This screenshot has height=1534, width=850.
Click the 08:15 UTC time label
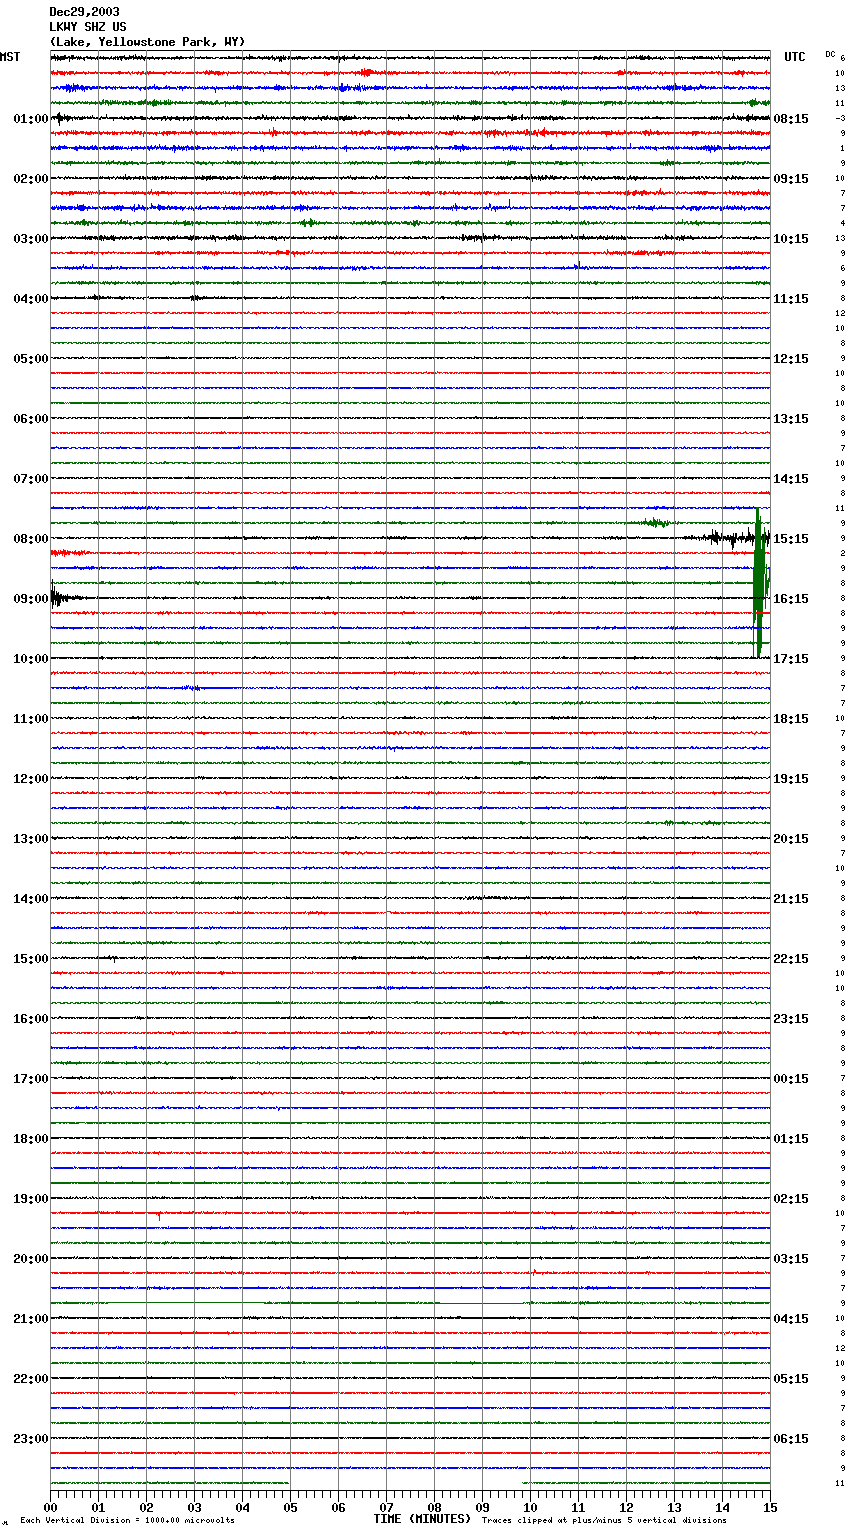point(791,119)
